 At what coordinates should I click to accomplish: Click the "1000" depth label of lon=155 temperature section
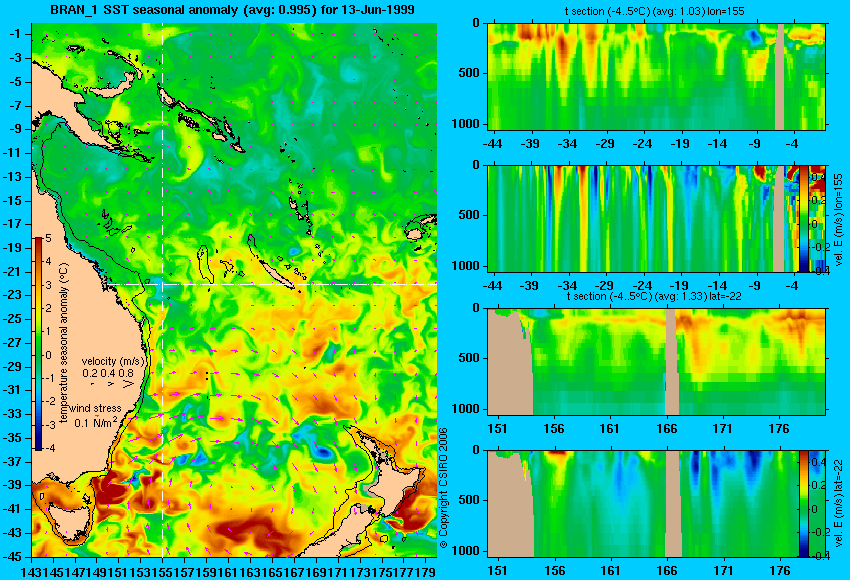coord(466,124)
